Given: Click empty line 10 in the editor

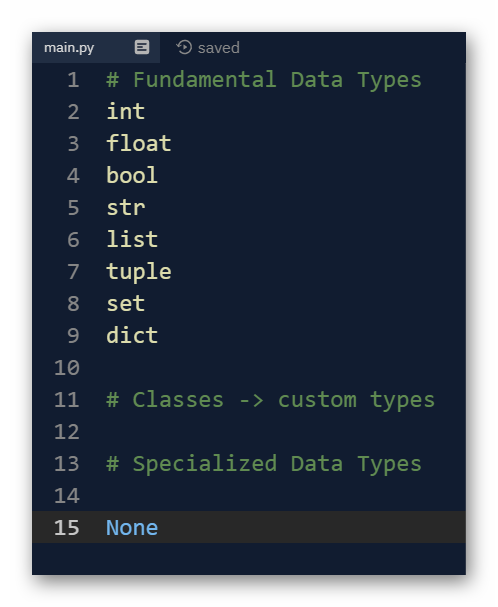Looking at the screenshot, I should click(x=286, y=367).
